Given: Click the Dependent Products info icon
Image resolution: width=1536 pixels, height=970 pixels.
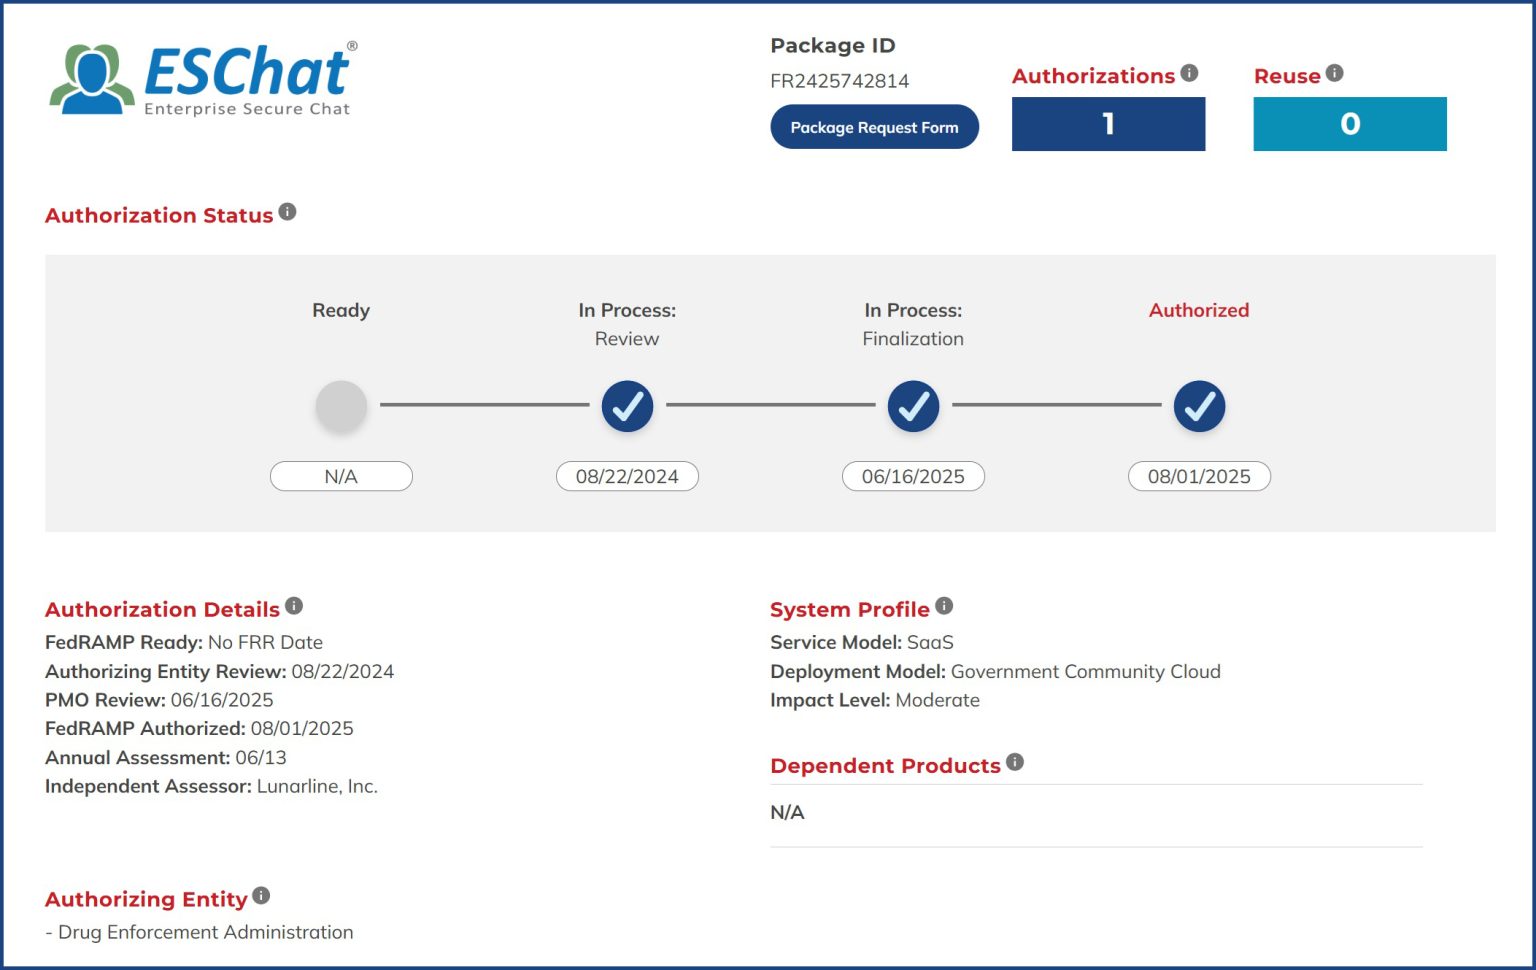Looking at the screenshot, I should tap(1015, 762).
